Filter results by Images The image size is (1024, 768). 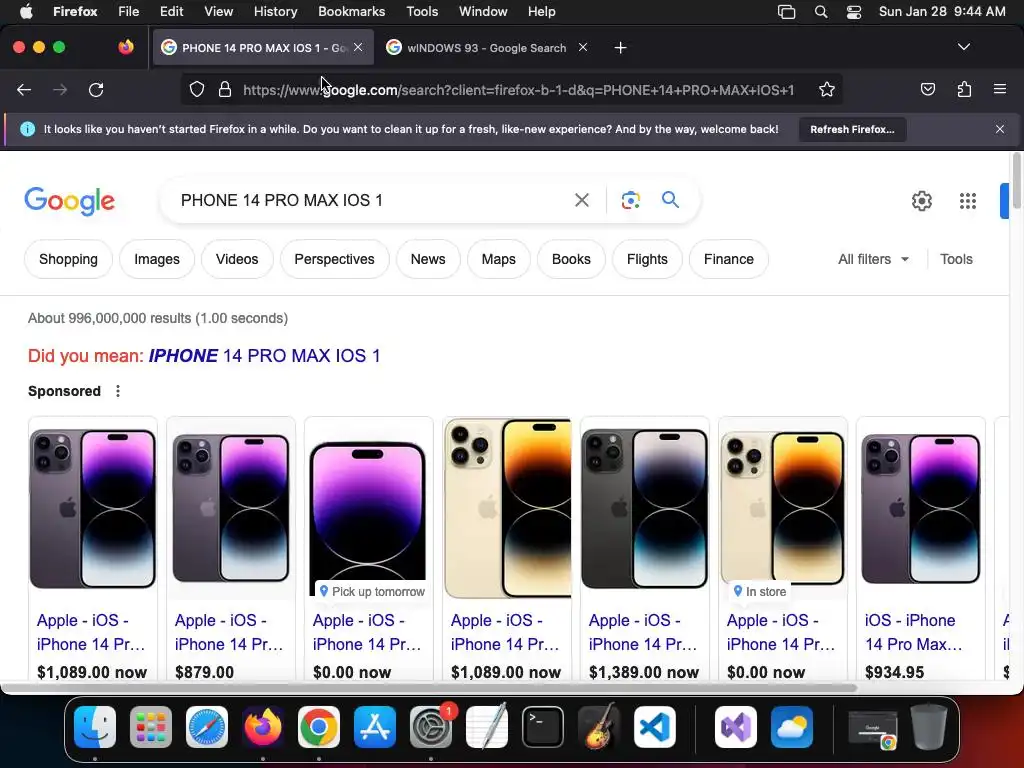pyautogui.click(x=157, y=259)
